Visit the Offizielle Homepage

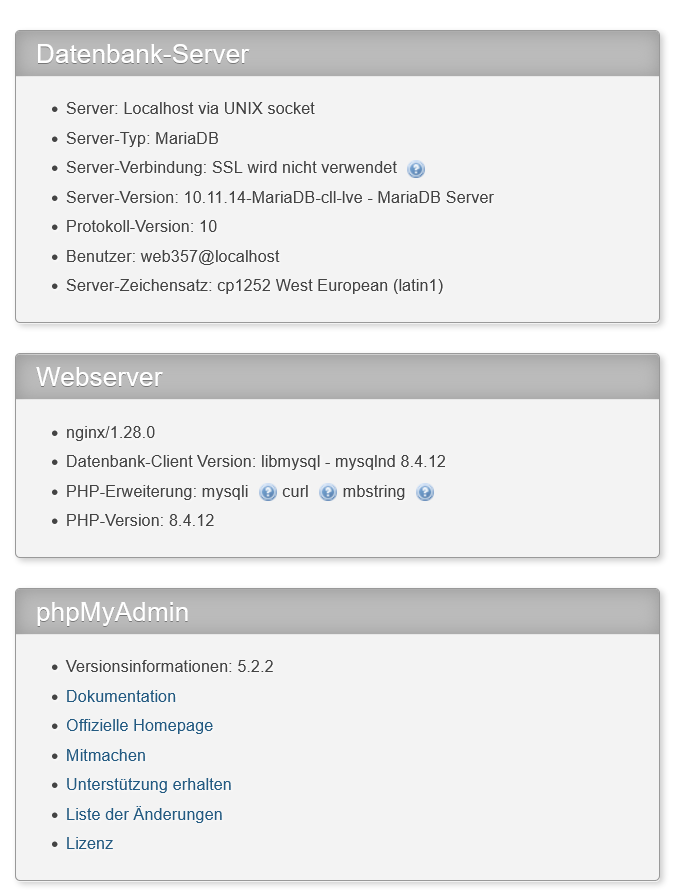tap(139, 725)
